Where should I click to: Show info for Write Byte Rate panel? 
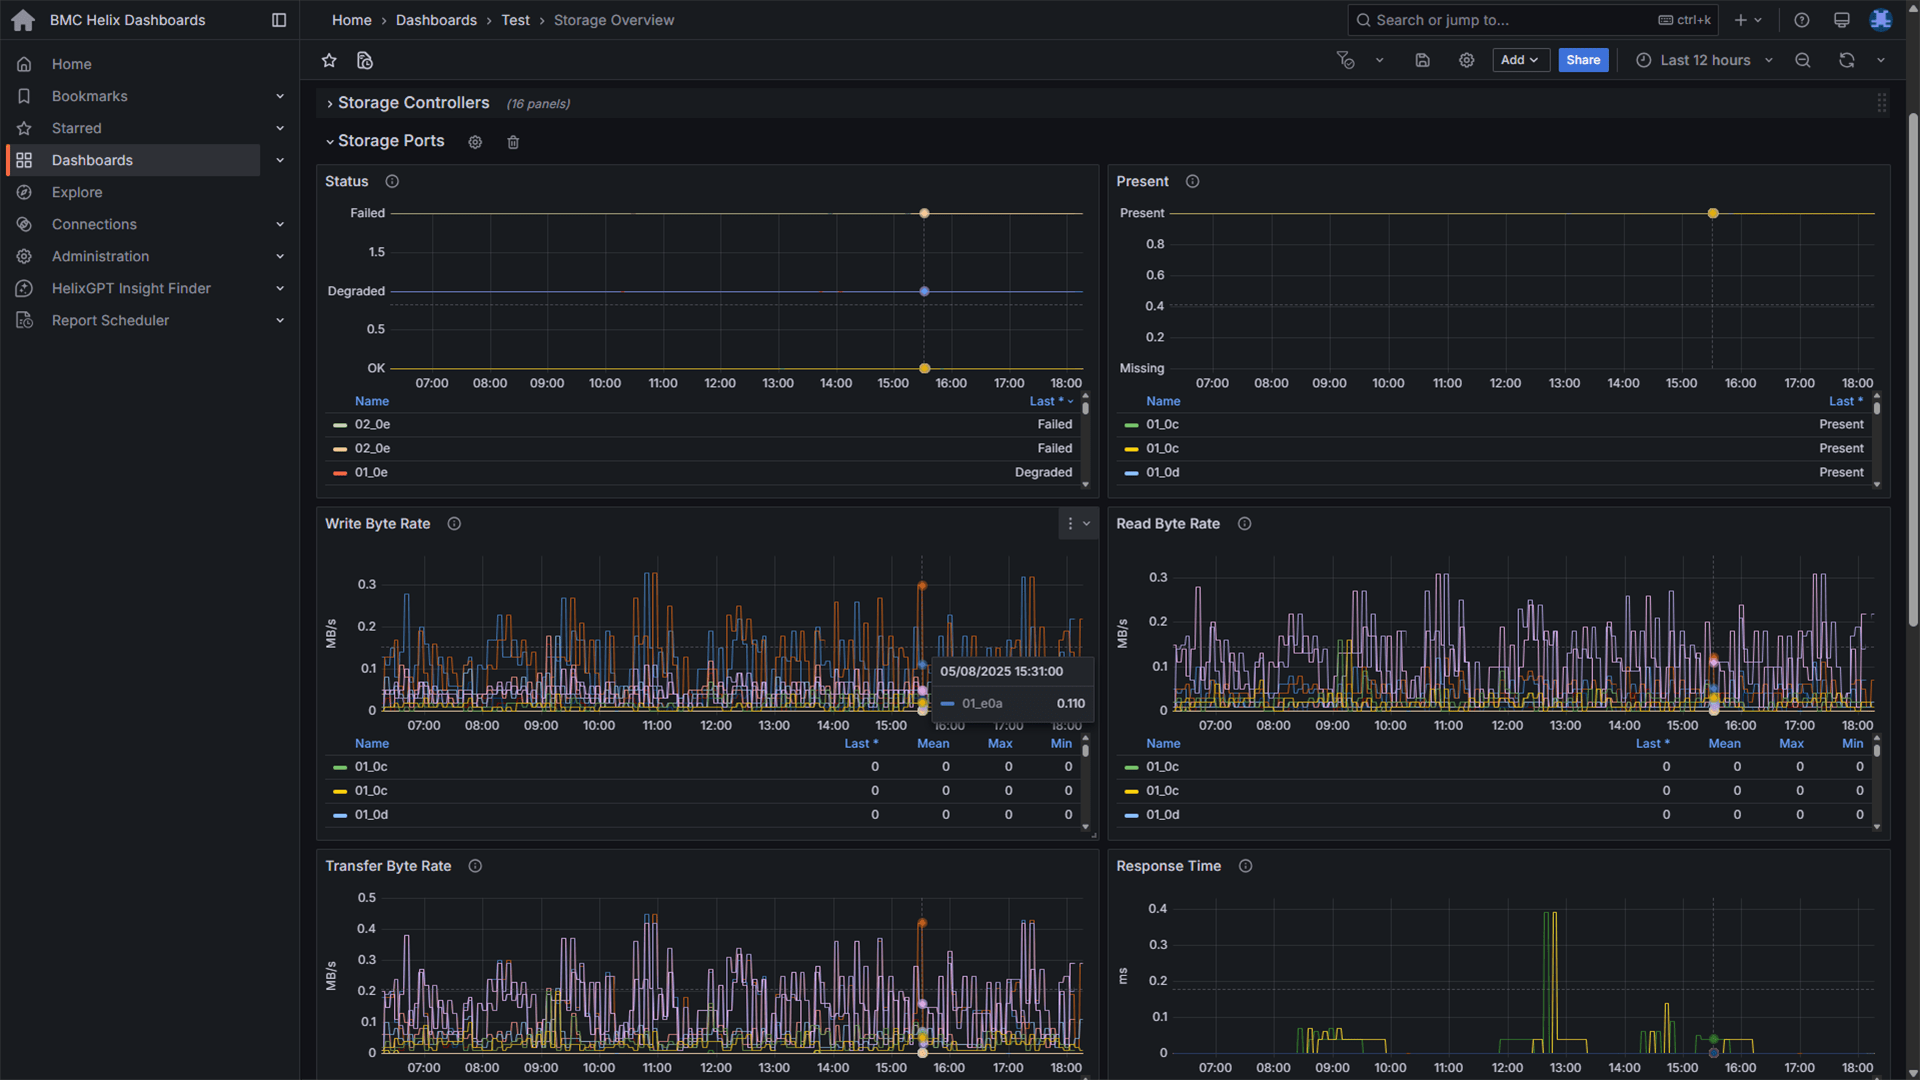click(454, 524)
